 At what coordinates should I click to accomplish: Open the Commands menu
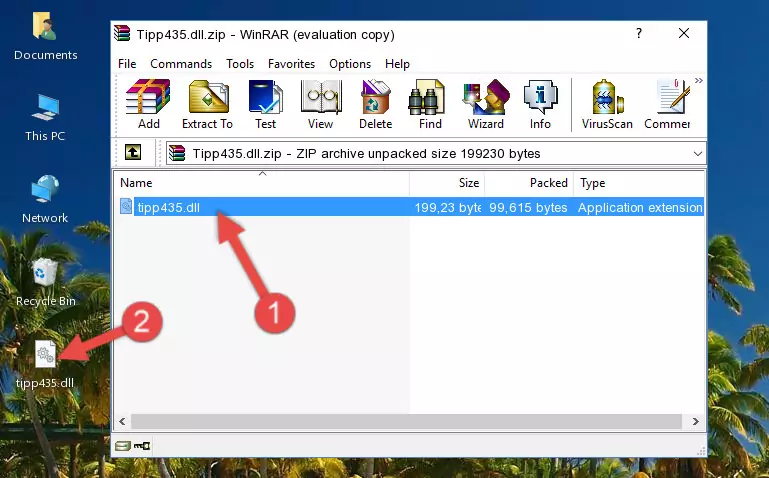181,64
